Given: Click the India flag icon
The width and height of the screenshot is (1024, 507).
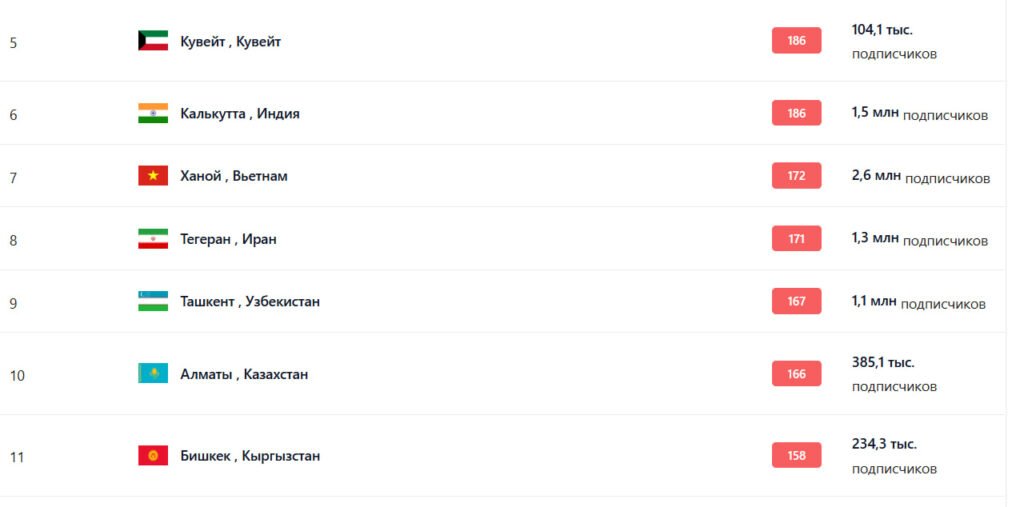Looking at the screenshot, I should 153,113.
